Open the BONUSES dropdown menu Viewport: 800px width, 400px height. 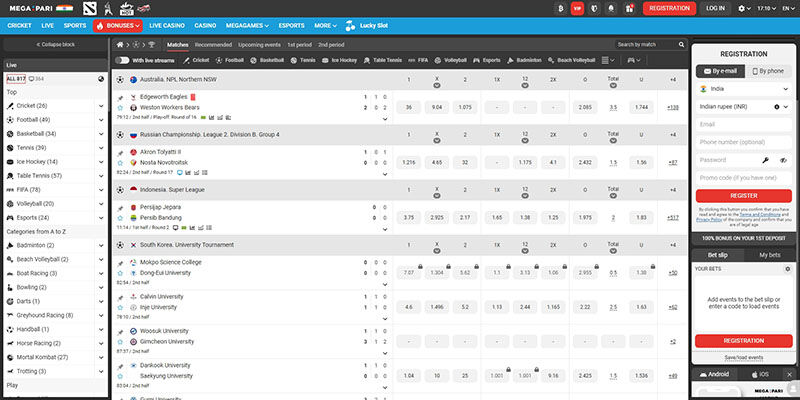(117, 26)
